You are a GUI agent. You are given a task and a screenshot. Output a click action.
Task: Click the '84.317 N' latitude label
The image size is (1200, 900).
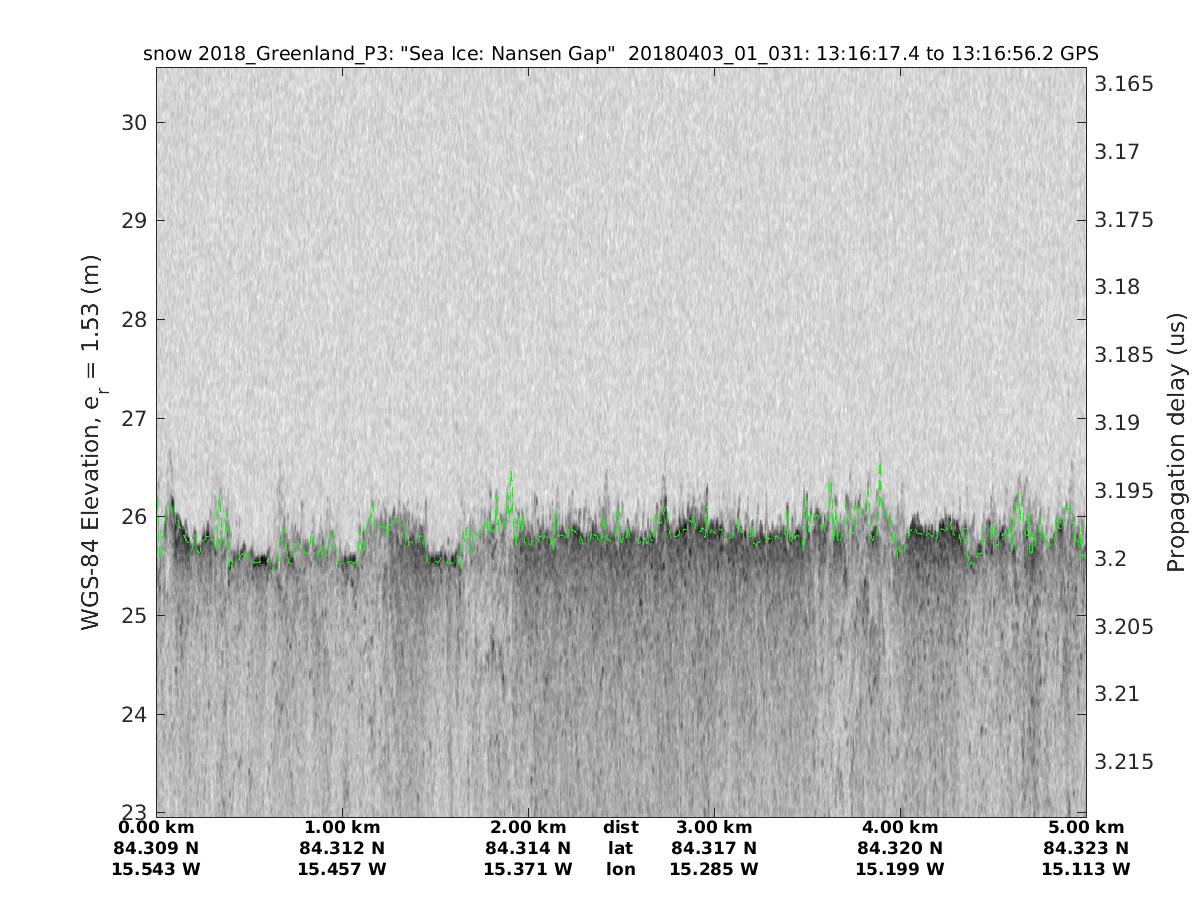713,848
